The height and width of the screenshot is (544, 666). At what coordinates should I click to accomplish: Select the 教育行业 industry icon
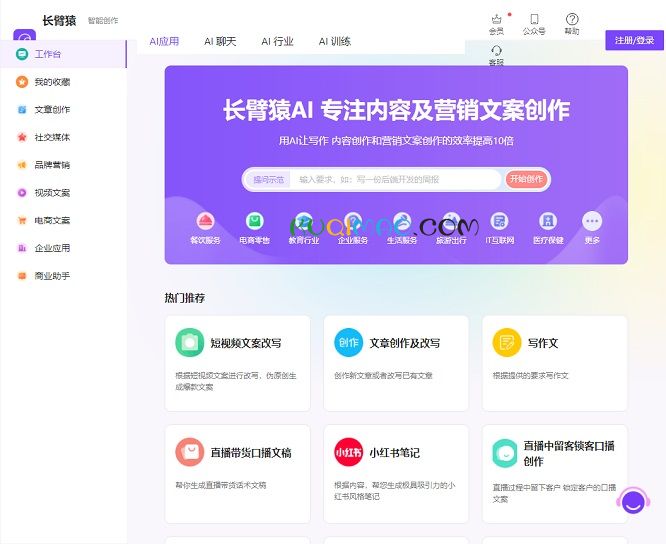(303, 221)
